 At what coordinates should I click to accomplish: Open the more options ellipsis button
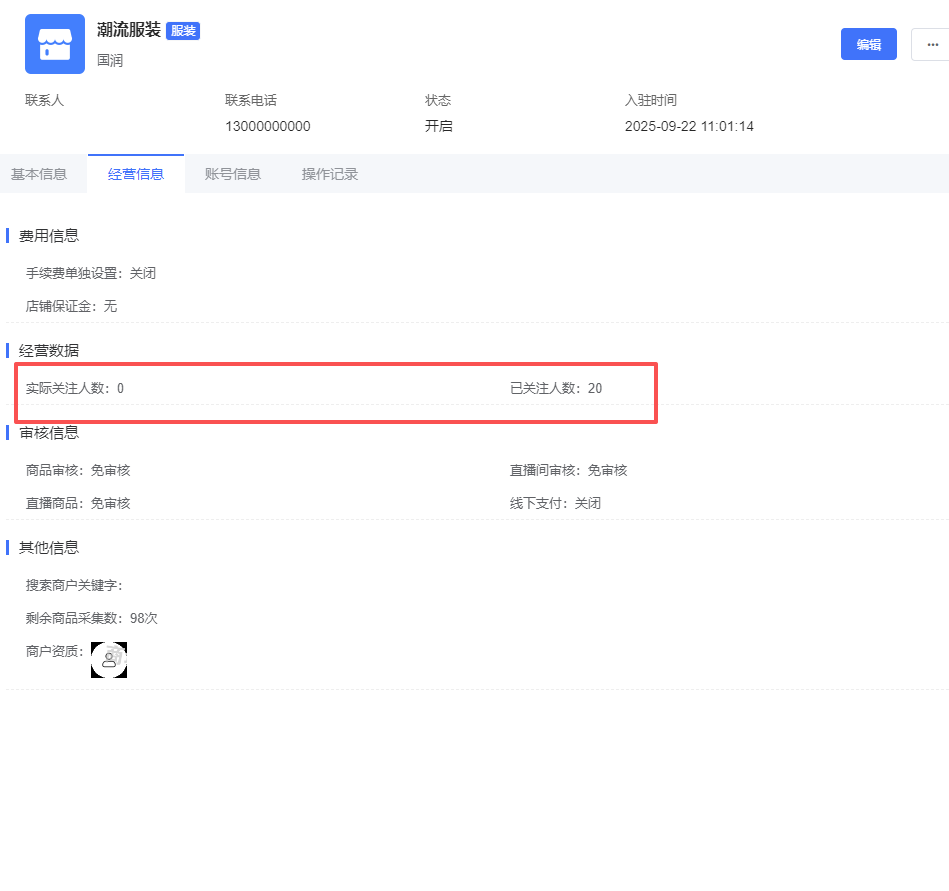tap(931, 44)
